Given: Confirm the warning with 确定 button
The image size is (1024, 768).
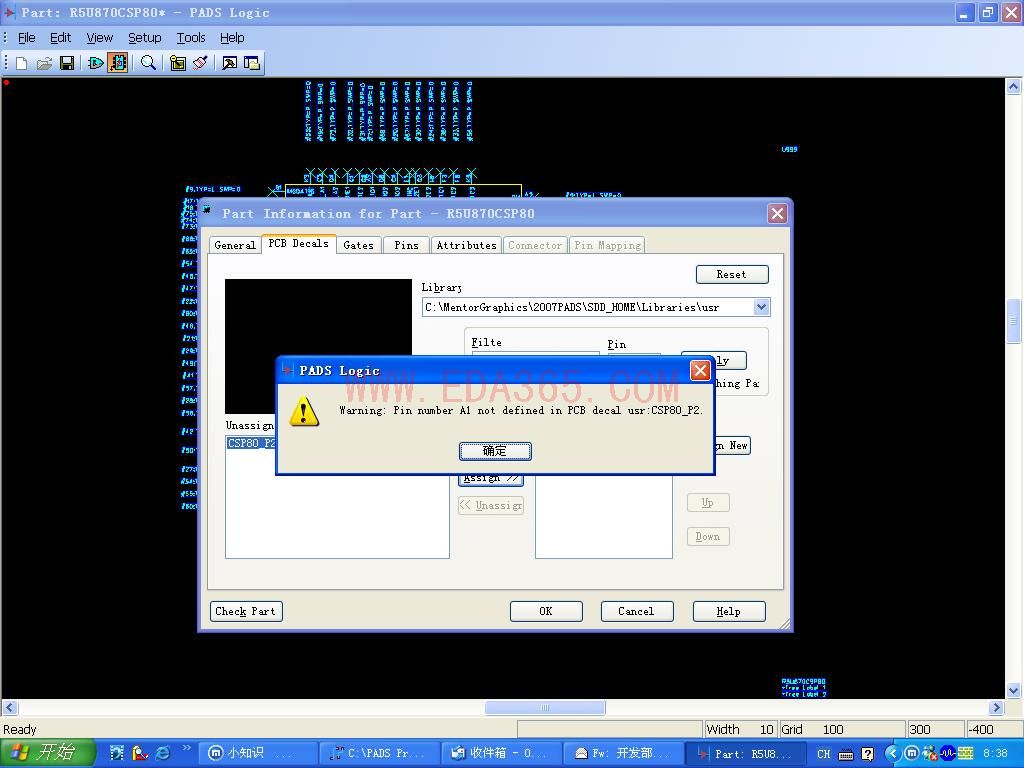Looking at the screenshot, I should [495, 451].
